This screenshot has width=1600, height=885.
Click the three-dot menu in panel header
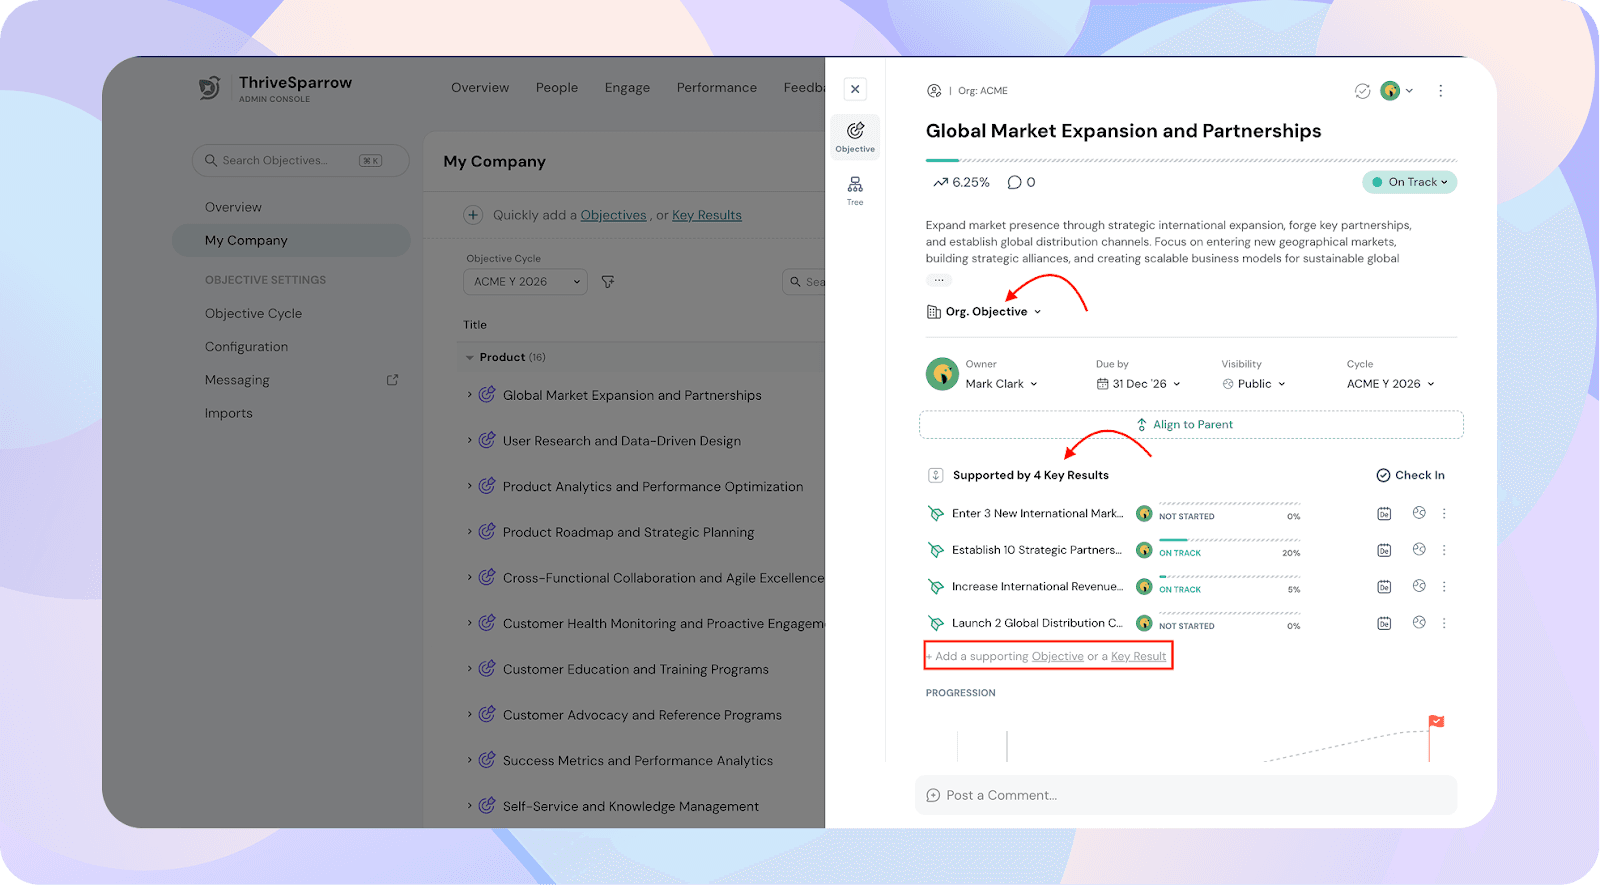[x=1440, y=91]
